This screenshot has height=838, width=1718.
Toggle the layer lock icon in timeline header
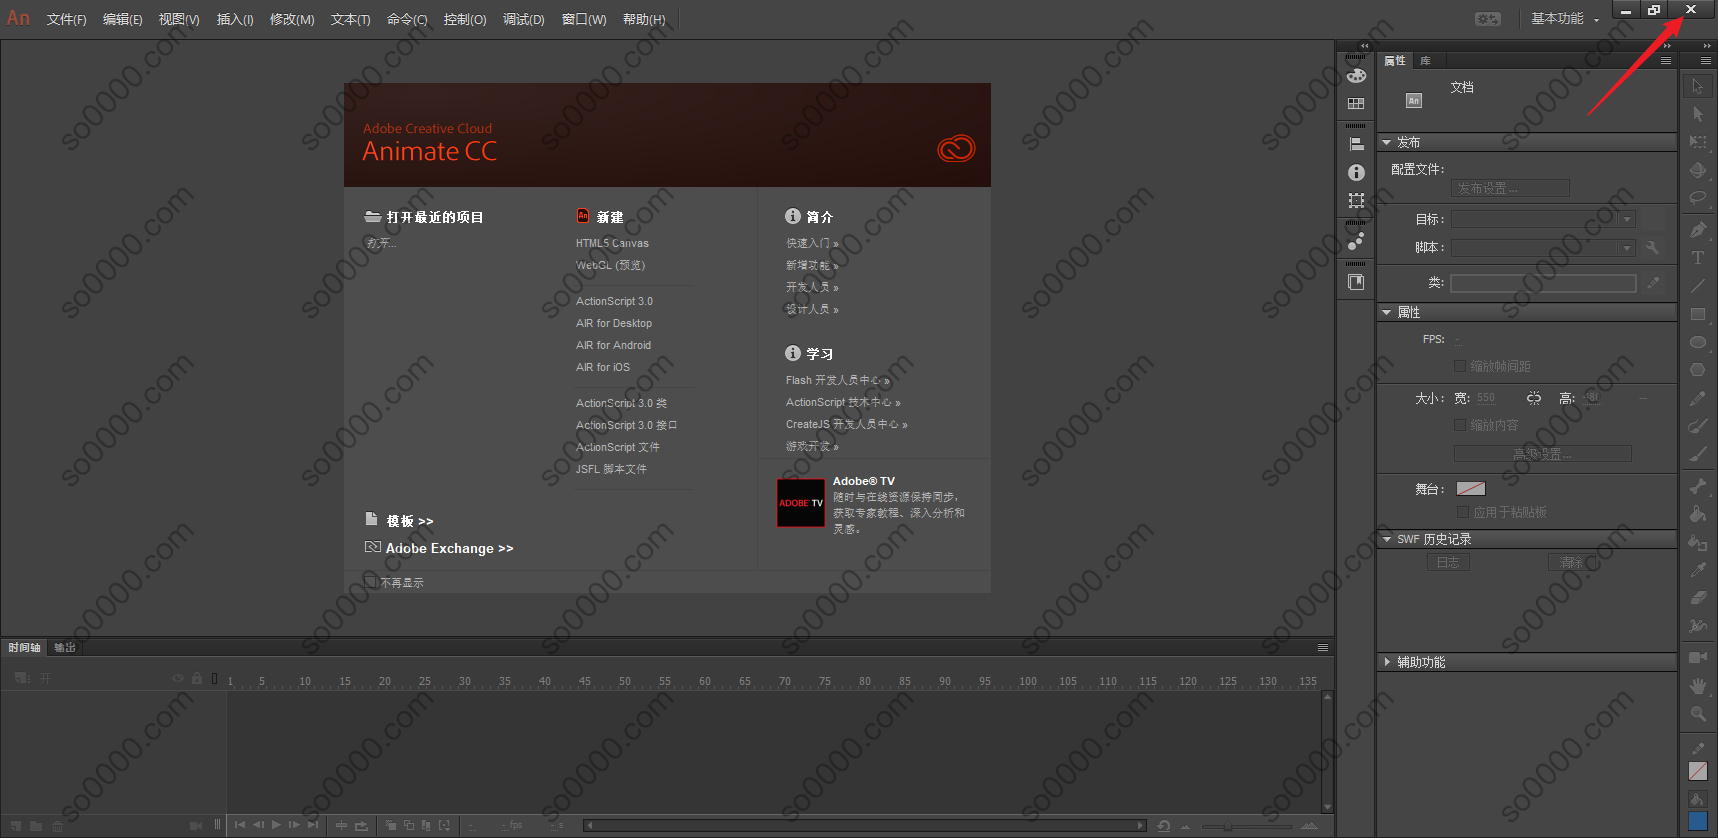coord(197,678)
